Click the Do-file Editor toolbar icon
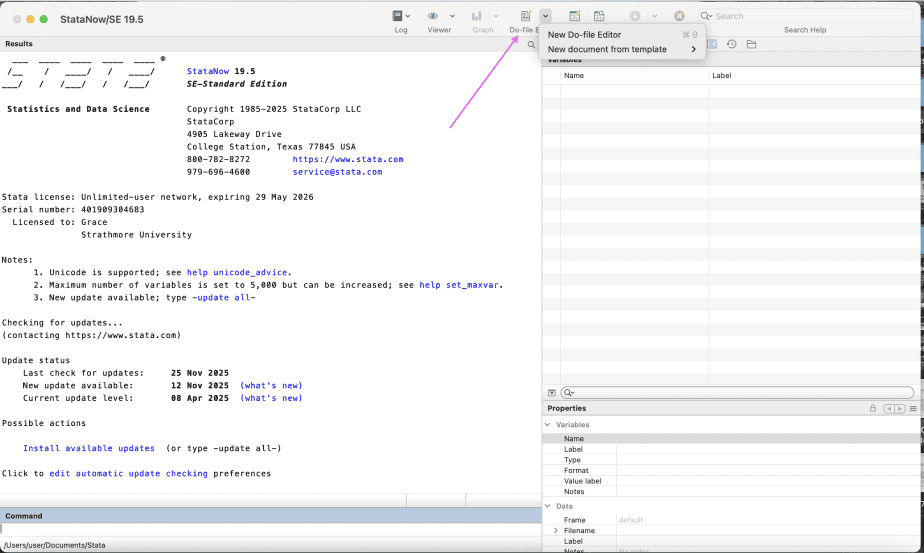Image resolution: width=924 pixels, height=553 pixels. (526, 16)
